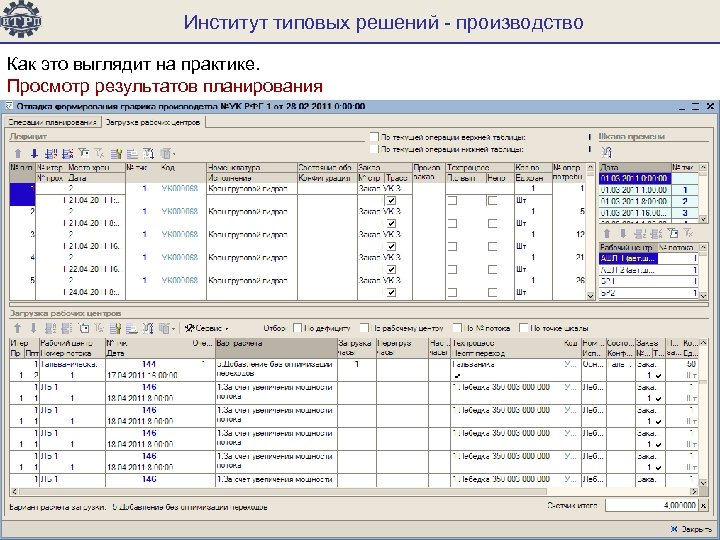Click list settings icon in Дефицит toolbar

coord(116,154)
